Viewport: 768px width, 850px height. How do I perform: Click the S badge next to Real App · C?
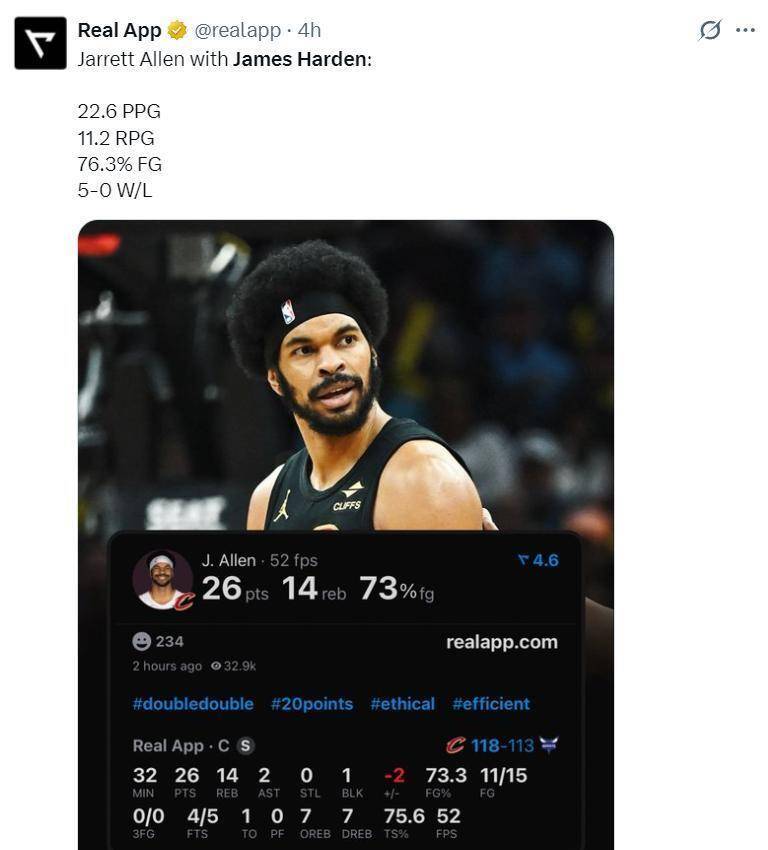(x=245, y=746)
